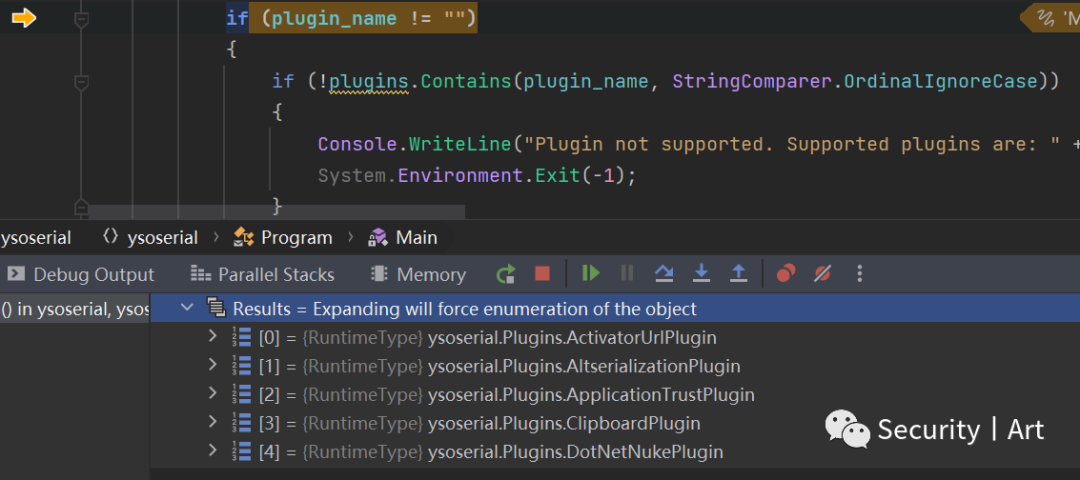
Task: Click the green Rerun debug icon
Action: tap(506, 274)
